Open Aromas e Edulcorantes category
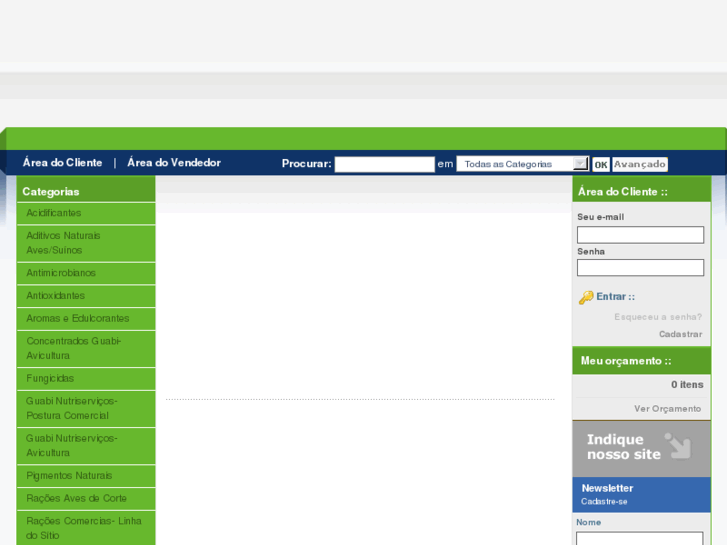This screenshot has height=545, width=727. tap(86, 319)
